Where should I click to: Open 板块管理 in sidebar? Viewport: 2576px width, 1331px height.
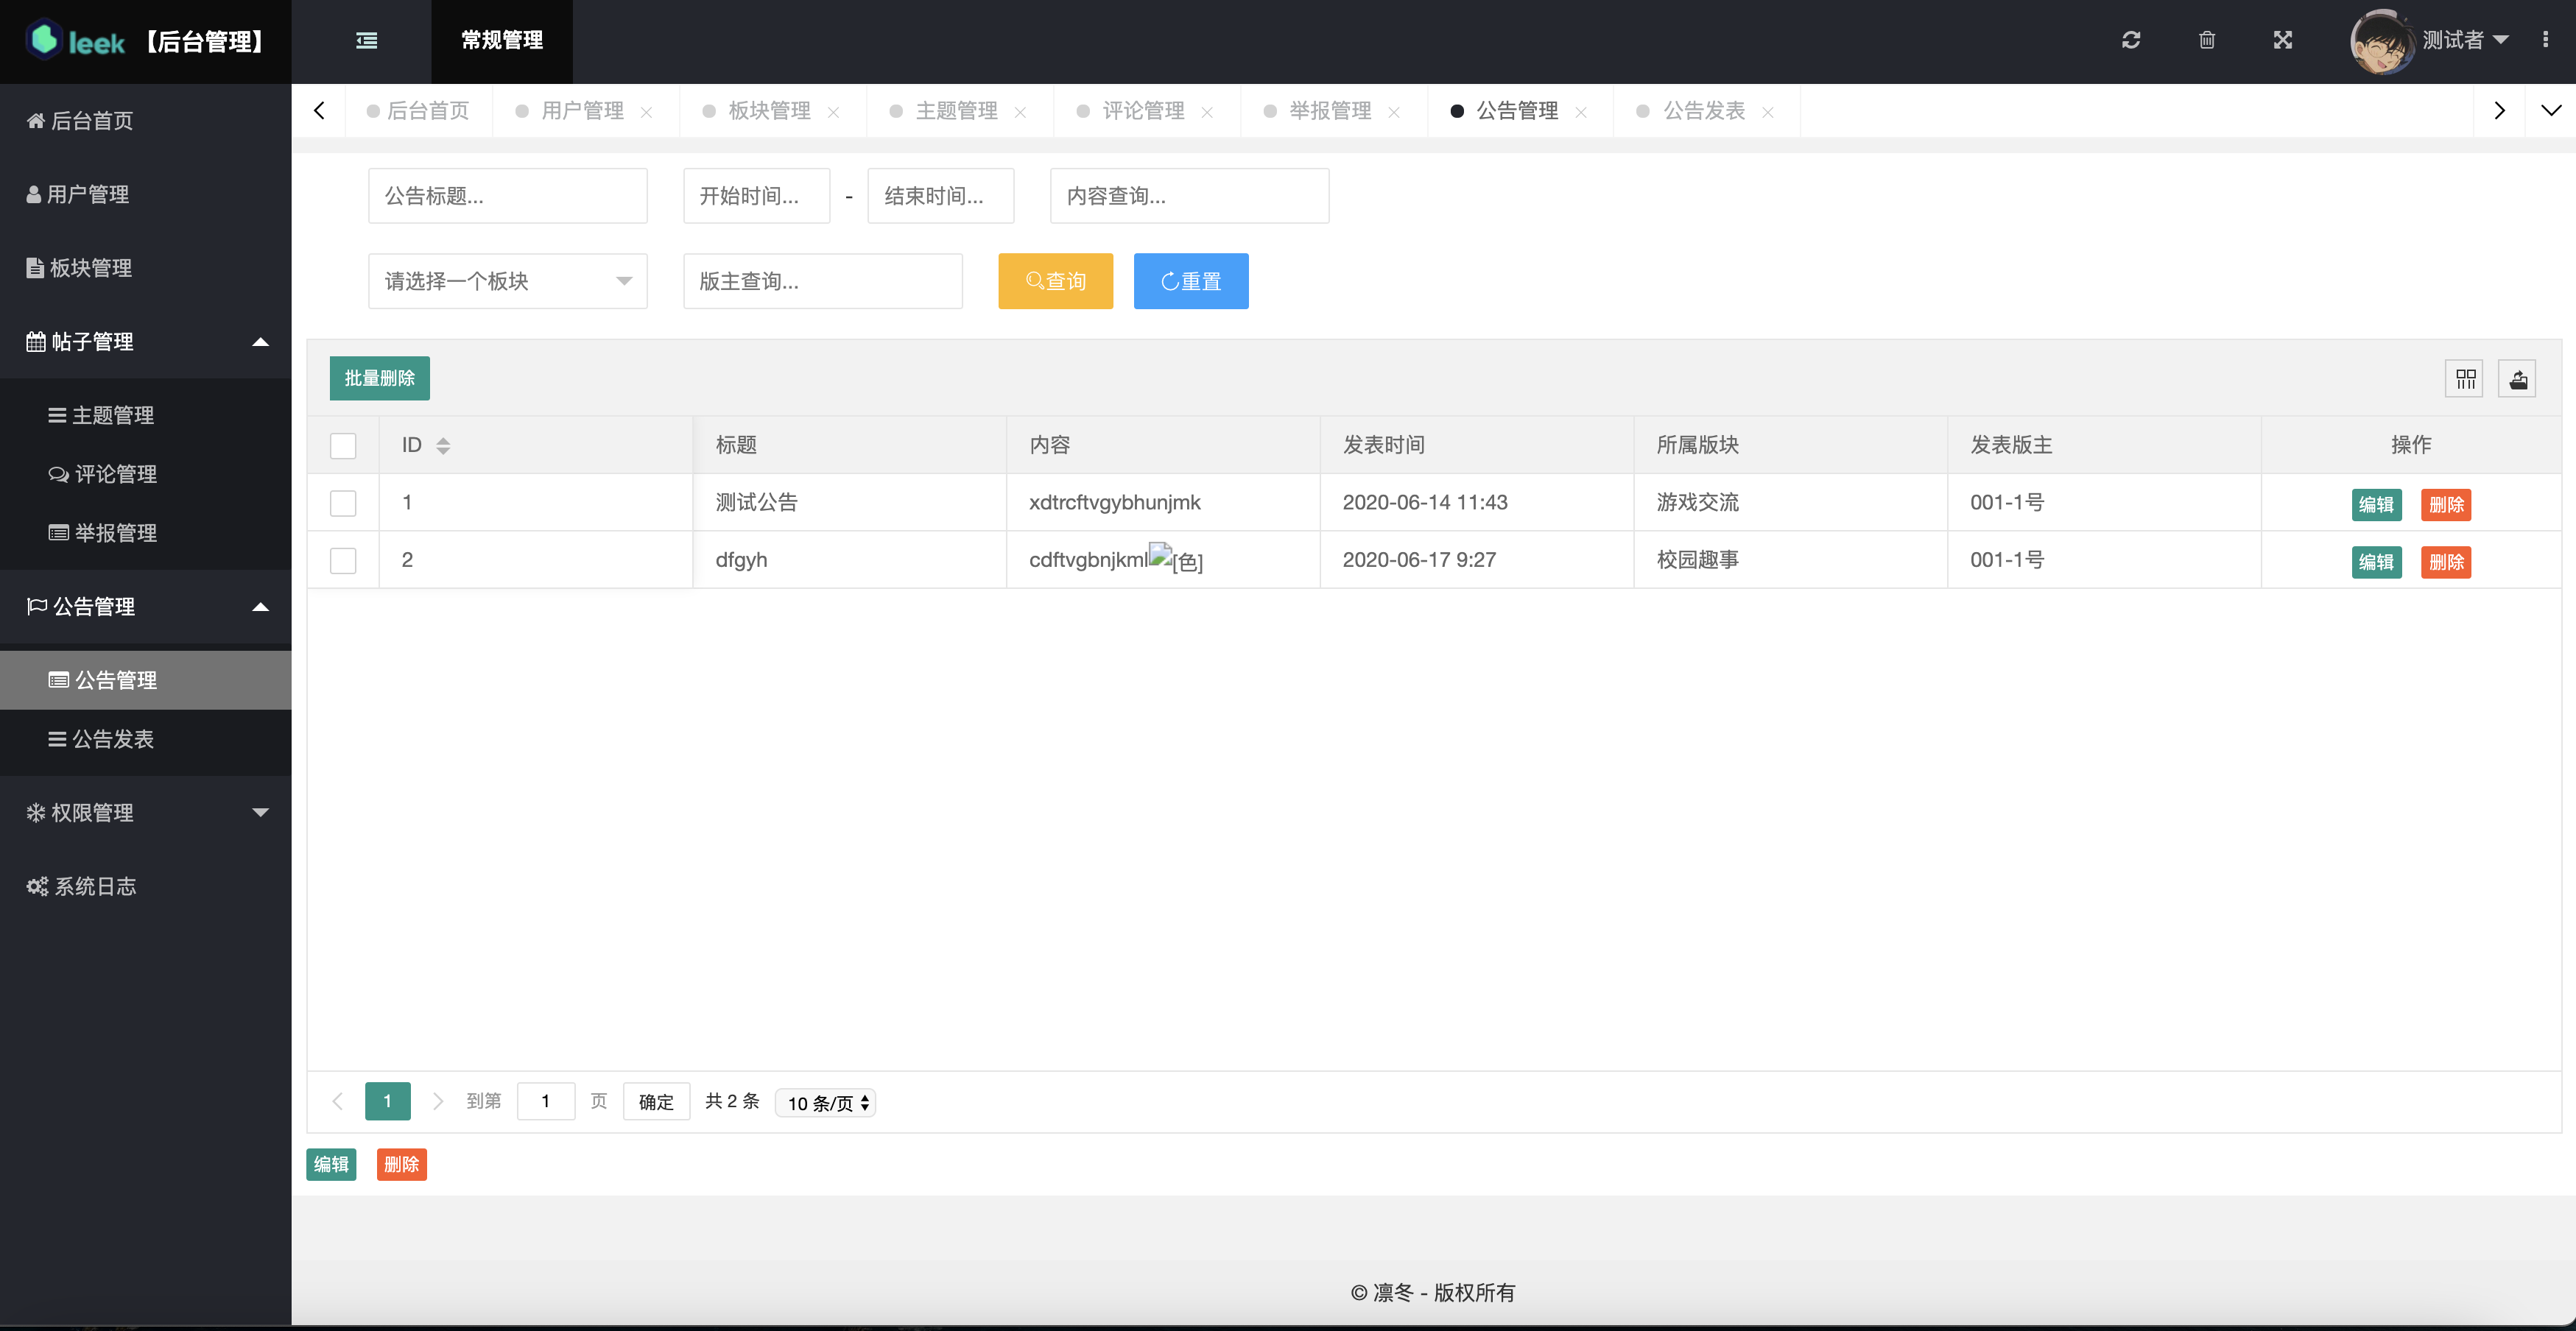[x=146, y=268]
